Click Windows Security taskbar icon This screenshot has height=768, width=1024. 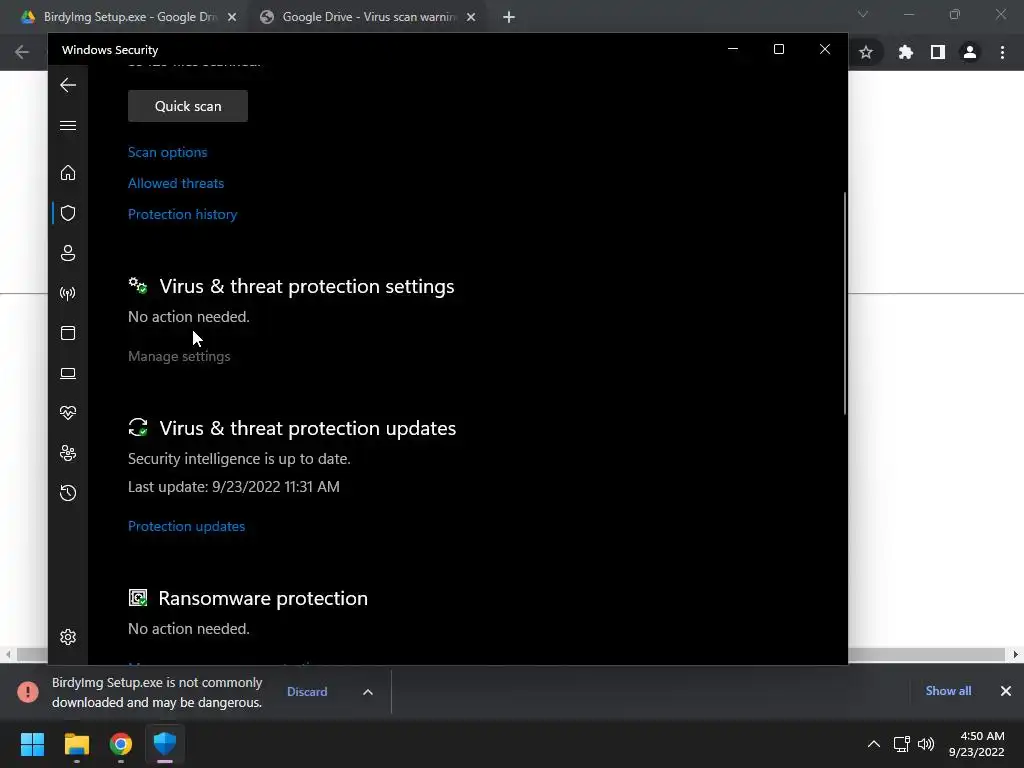pyautogui.click(x=165, y=744)
